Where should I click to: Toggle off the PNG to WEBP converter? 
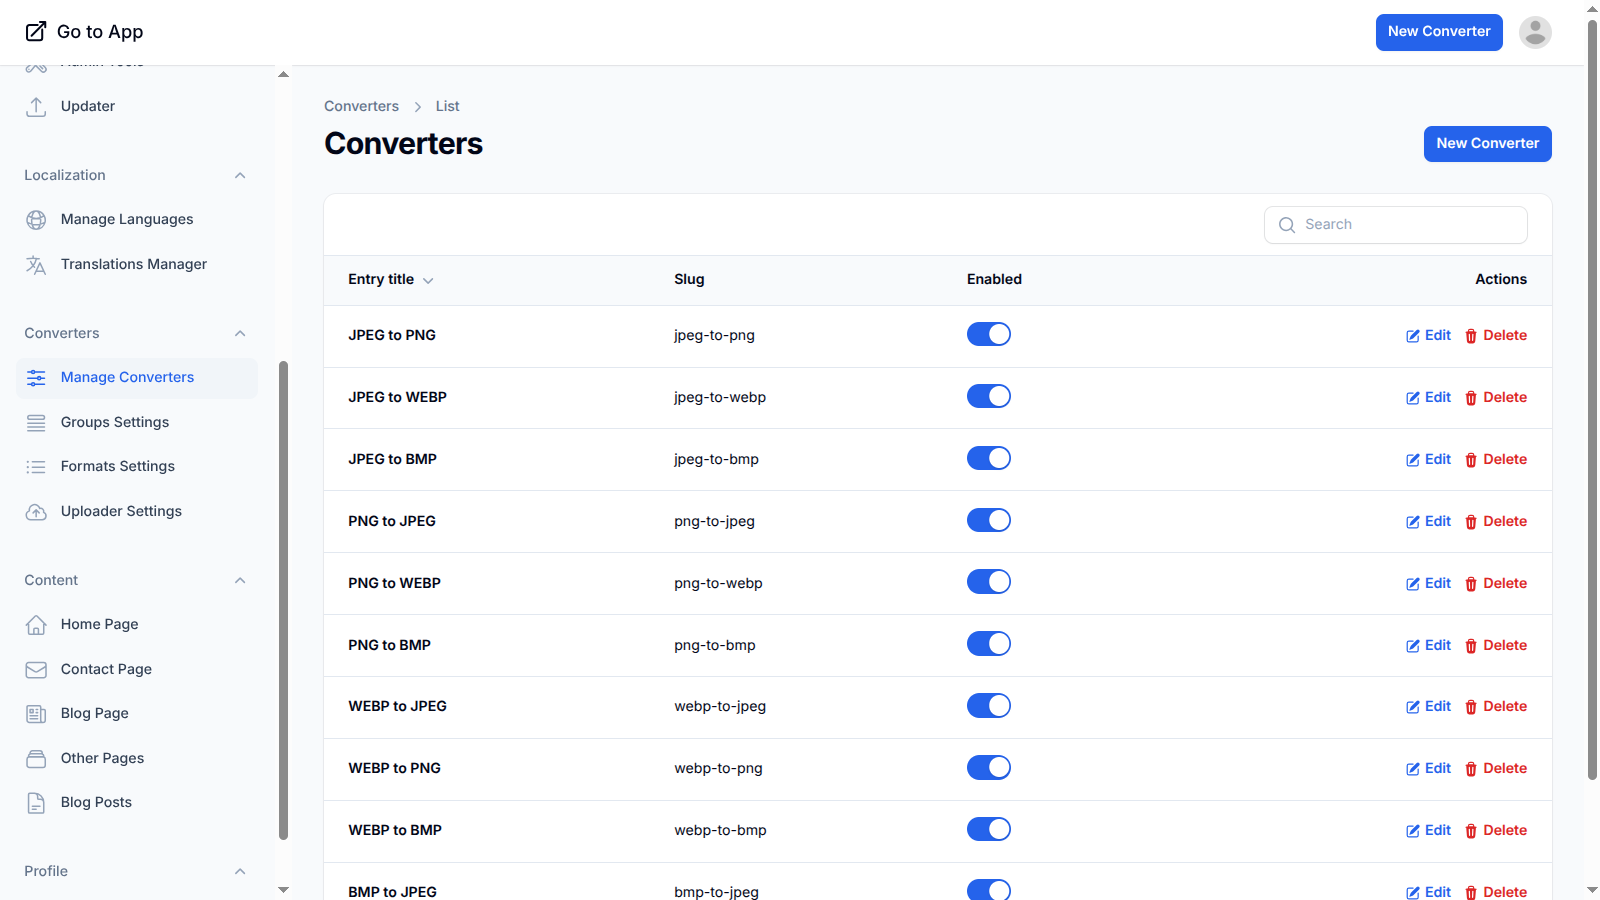pos(988,582)
